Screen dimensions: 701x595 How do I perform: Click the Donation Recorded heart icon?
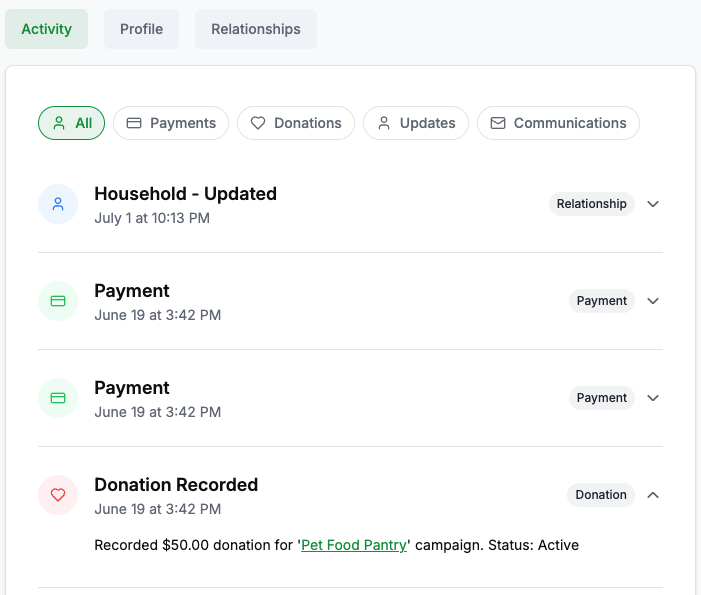point(58,495)
